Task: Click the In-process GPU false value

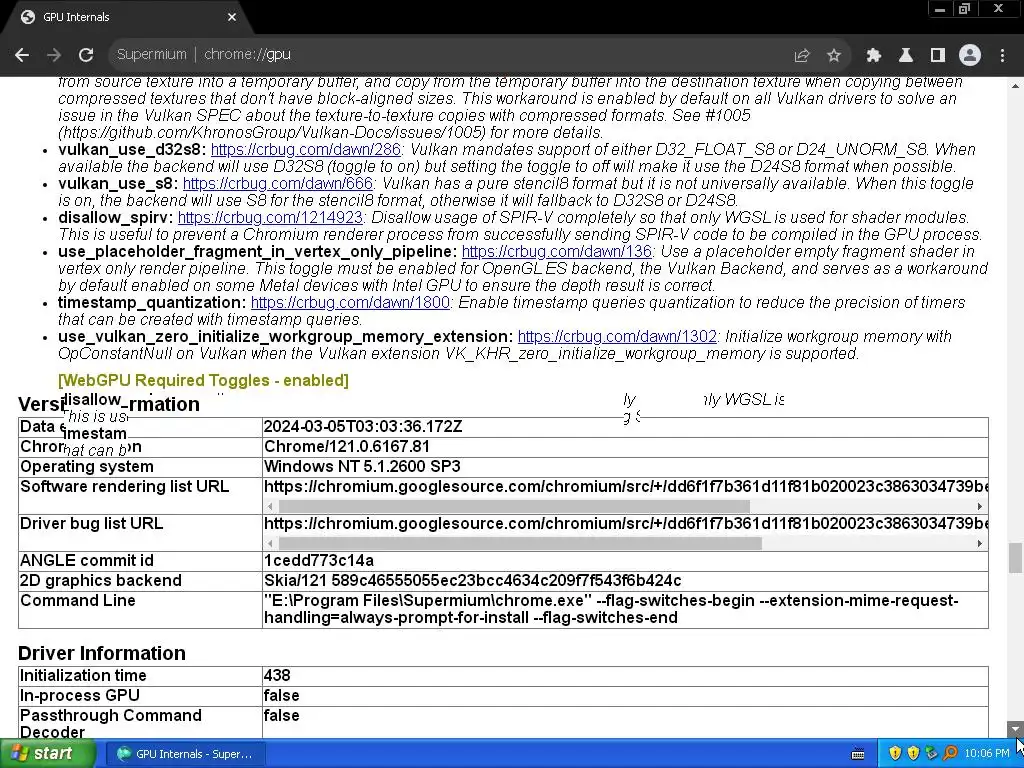Action: pyautogui.click(x=281, y=696)
